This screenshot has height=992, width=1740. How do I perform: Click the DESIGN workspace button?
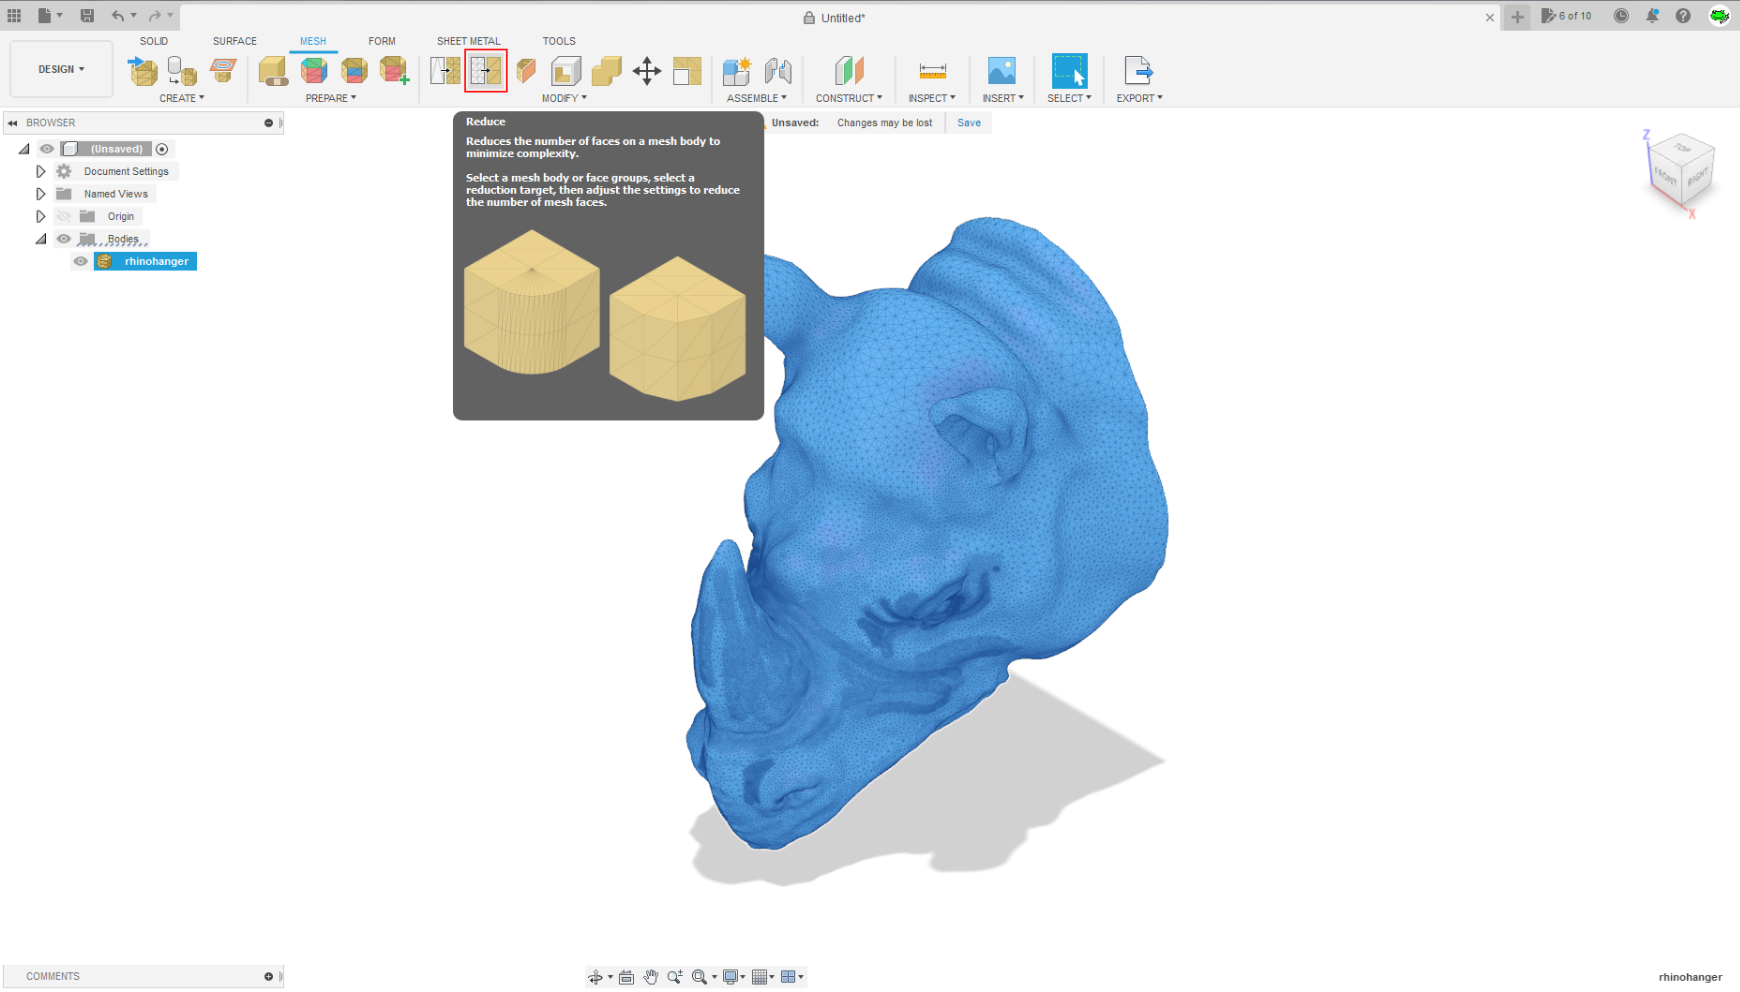click(x=60, y=68)
